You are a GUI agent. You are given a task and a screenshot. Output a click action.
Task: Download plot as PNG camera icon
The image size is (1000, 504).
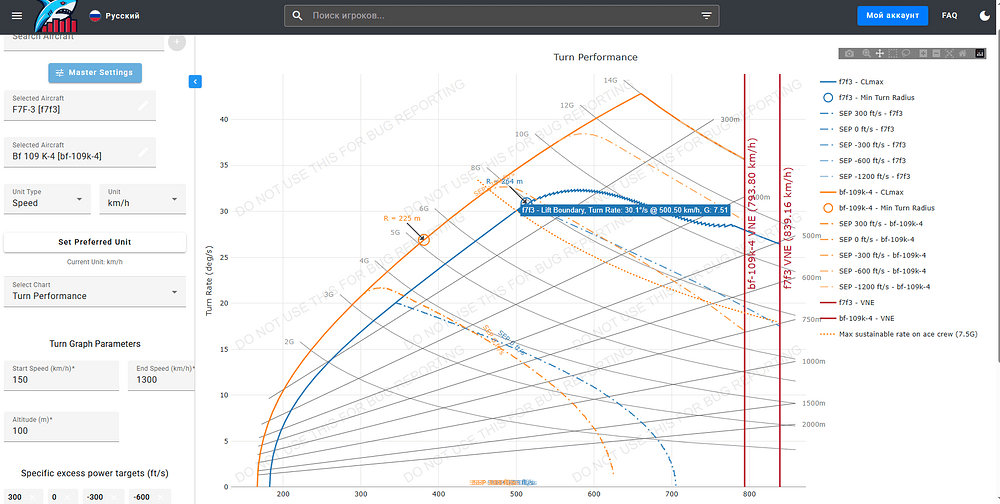point(849,53)
